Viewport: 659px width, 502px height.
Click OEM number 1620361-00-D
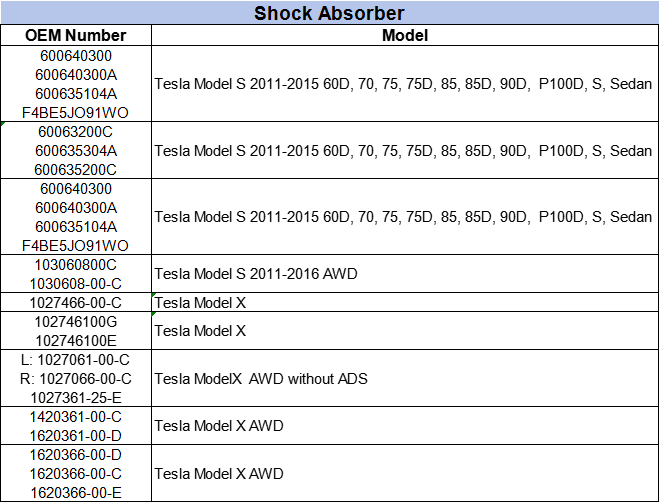click(75, 435)
